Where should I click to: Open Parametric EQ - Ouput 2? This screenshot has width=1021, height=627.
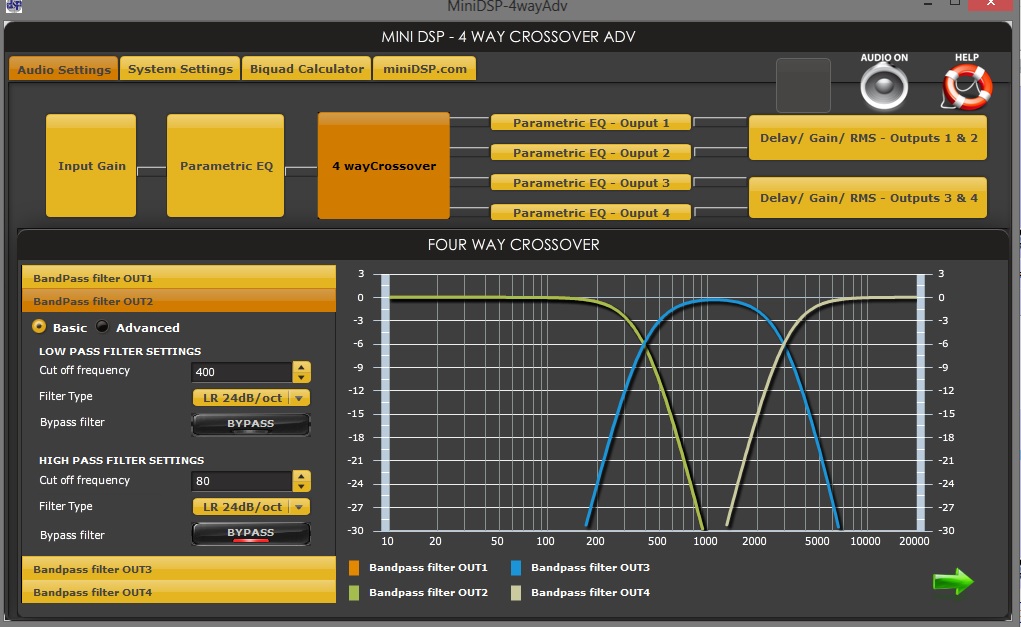tap(591, 152)
